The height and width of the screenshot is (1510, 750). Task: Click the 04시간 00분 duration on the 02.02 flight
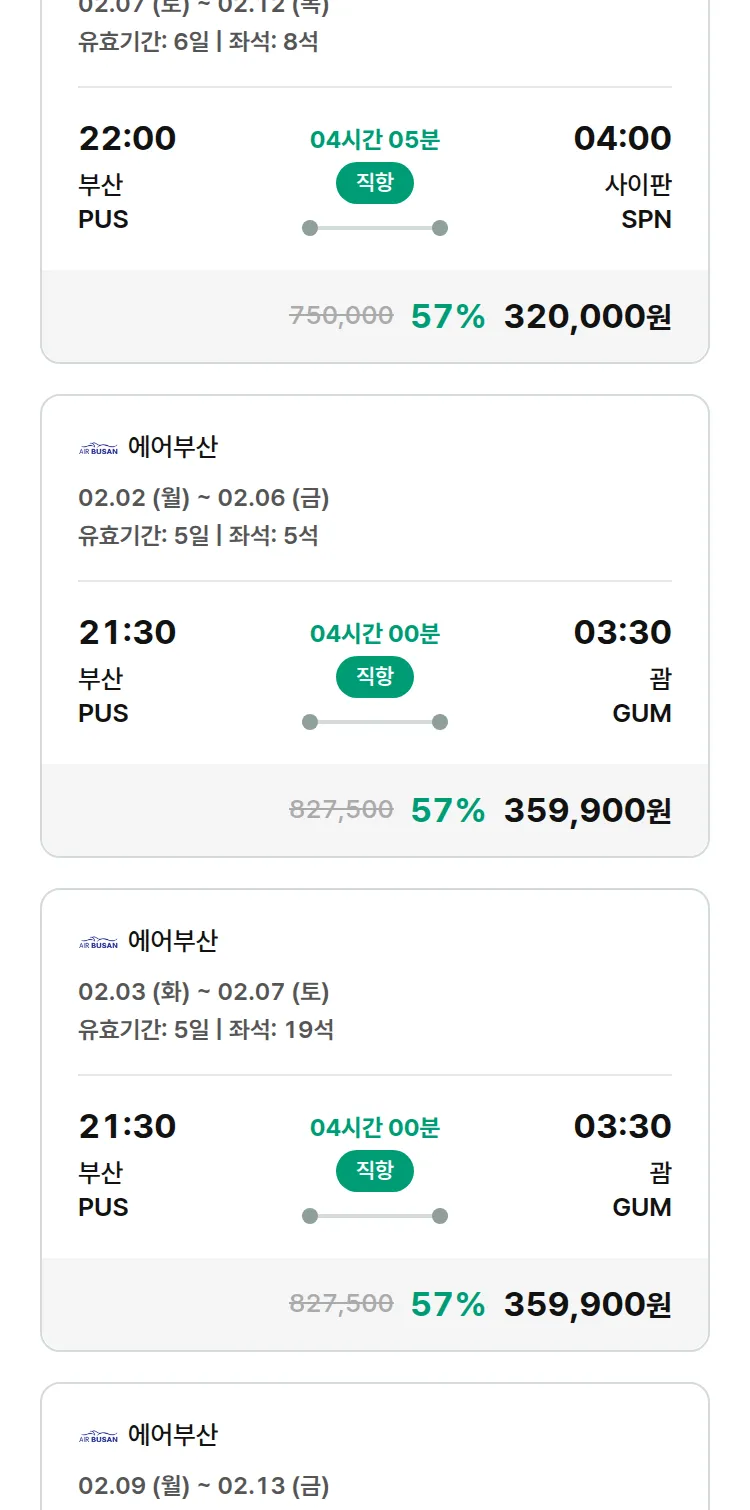click(x=374, y=633)
